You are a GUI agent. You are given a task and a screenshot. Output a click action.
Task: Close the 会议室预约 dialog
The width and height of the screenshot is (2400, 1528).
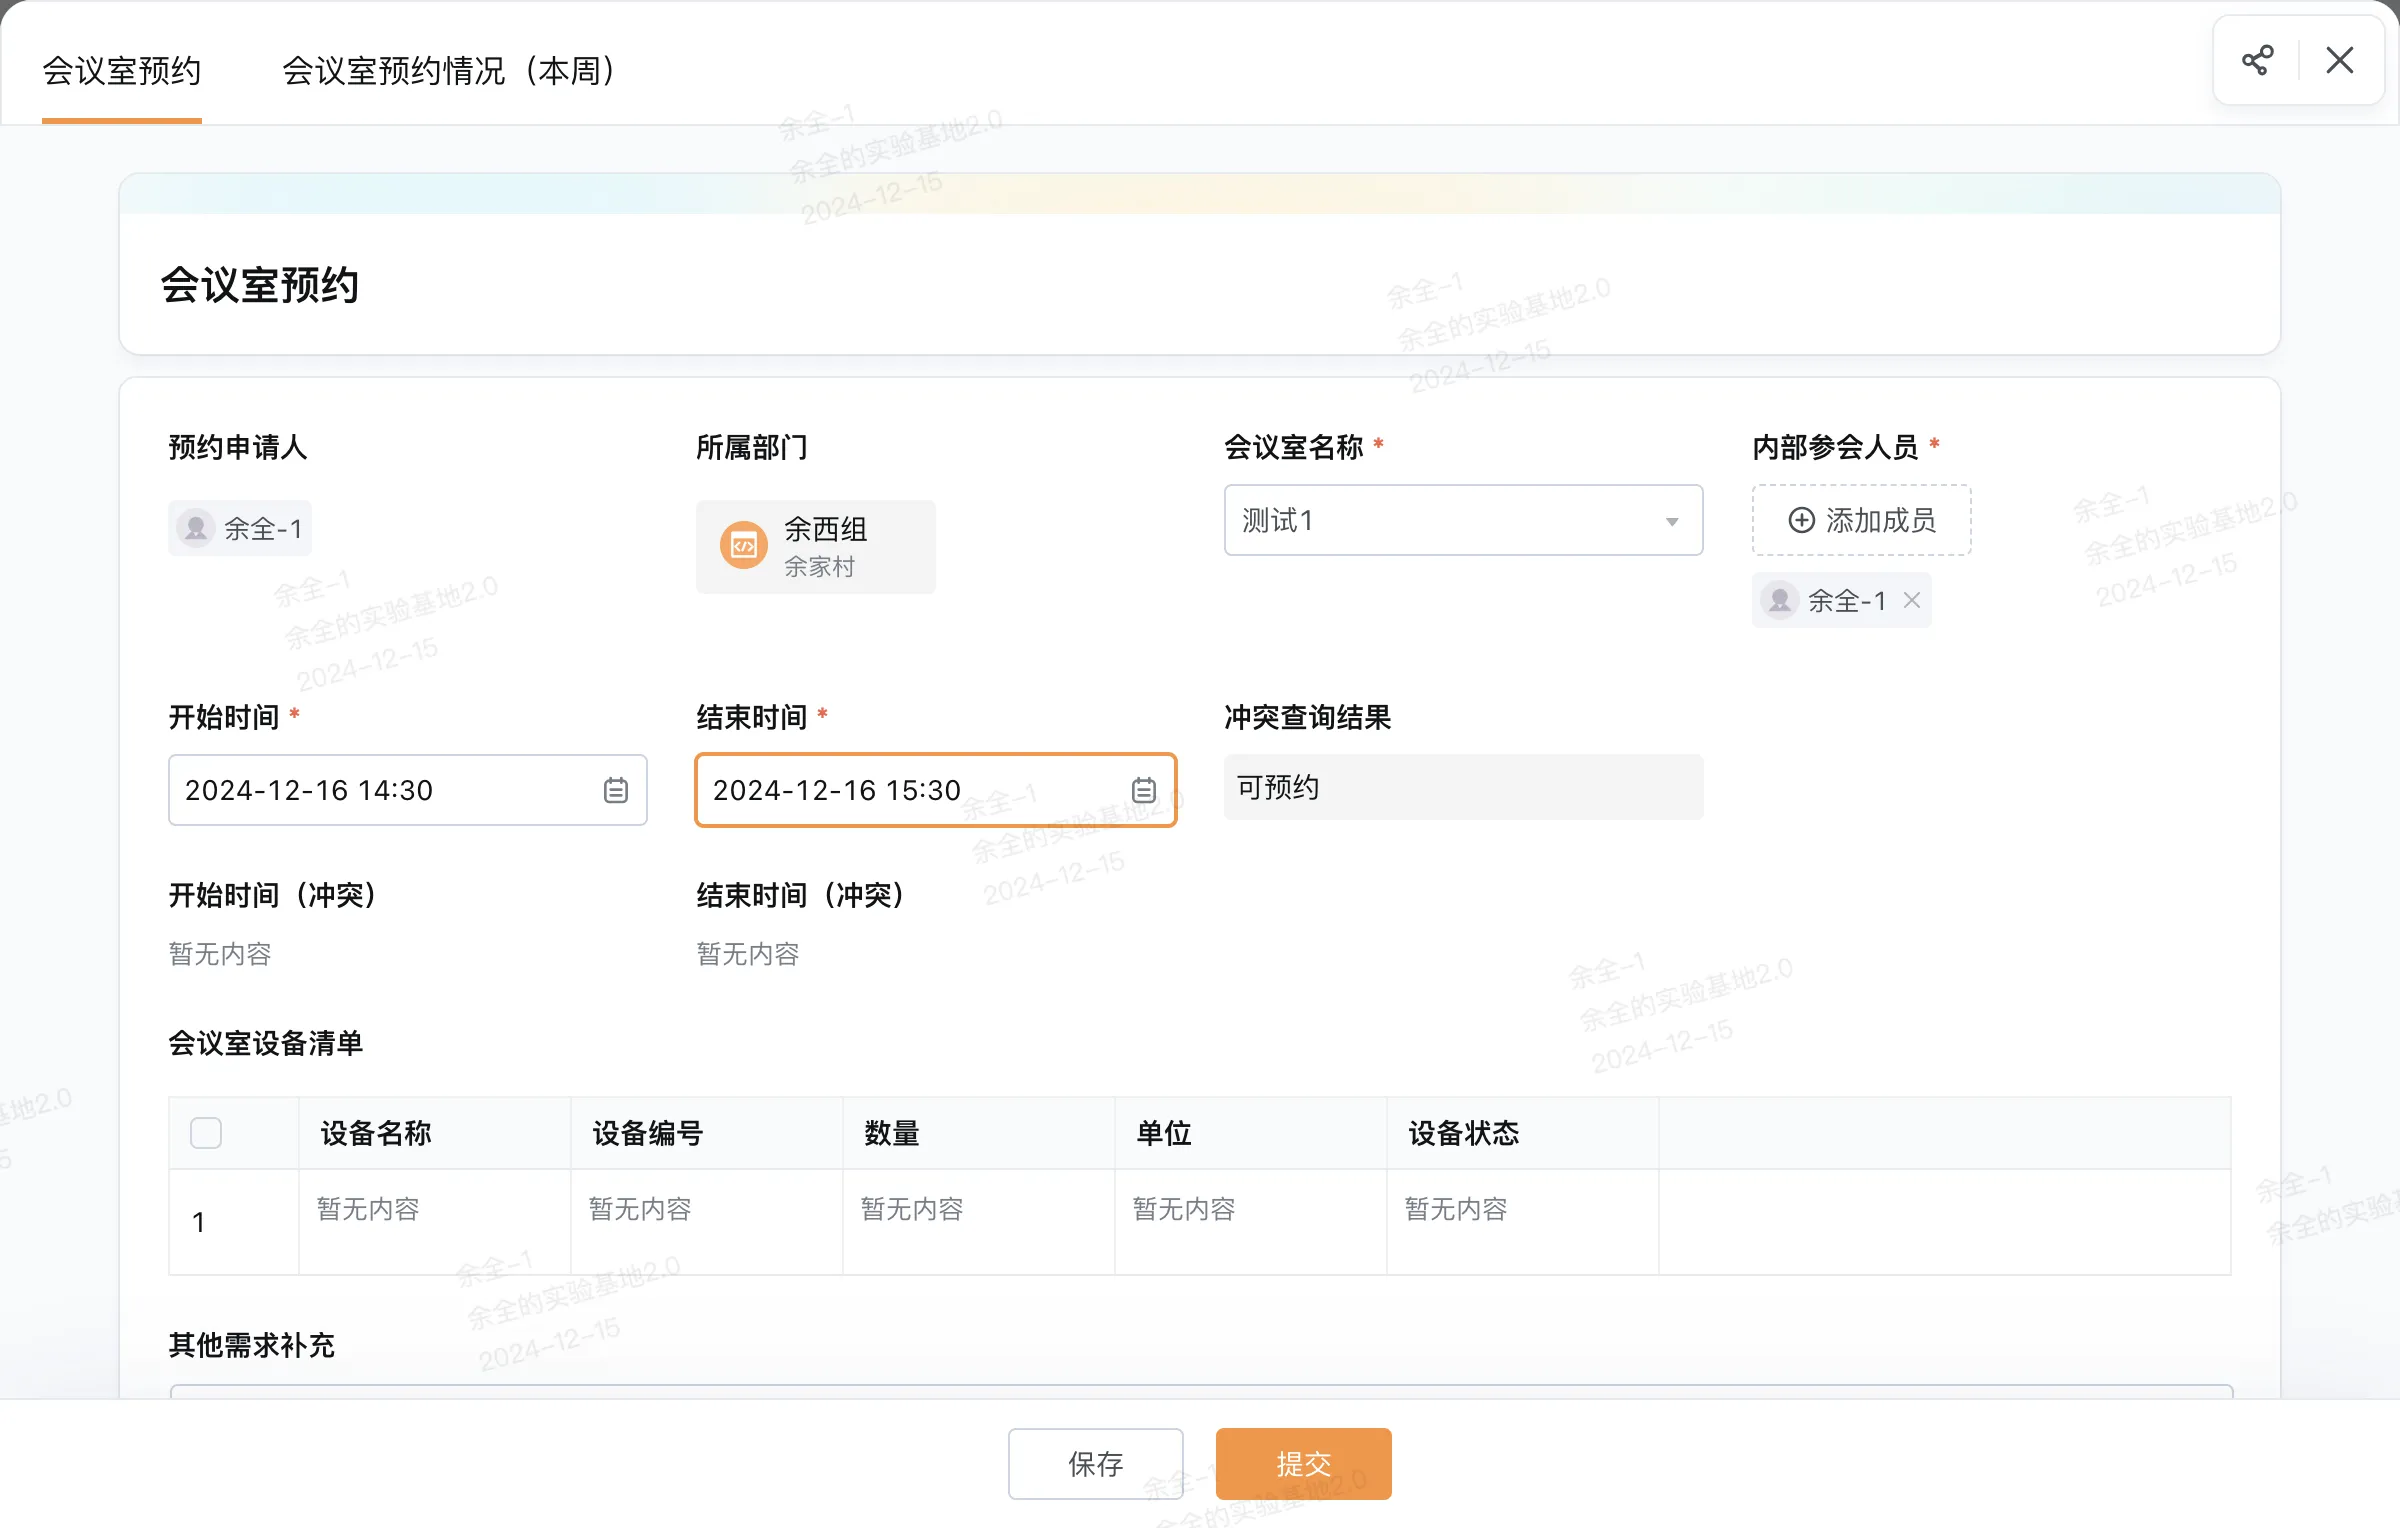[2339, 60]
